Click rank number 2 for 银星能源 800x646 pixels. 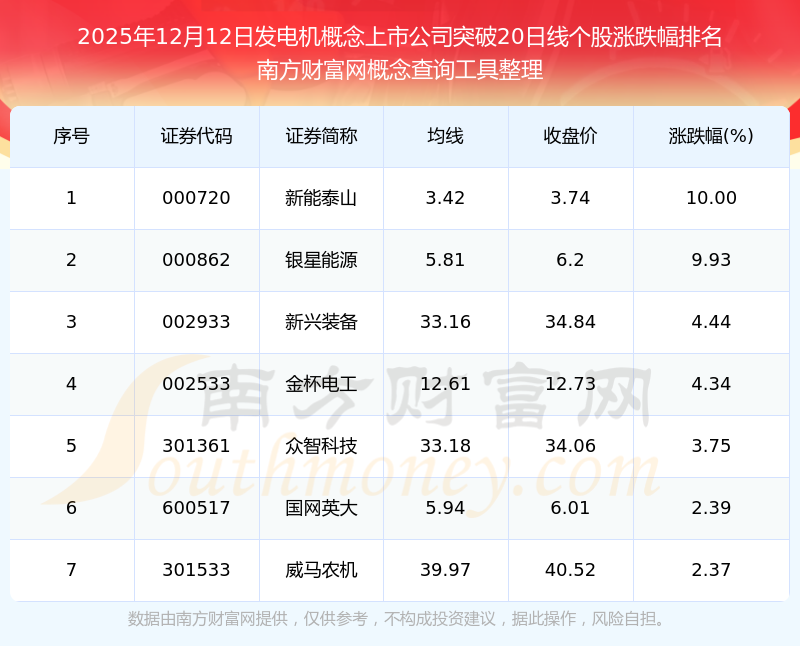coord(71,260)
